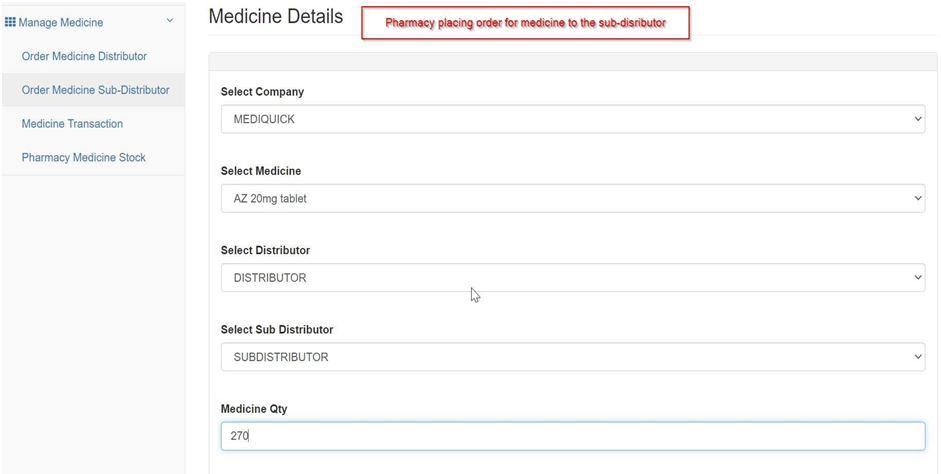Click the Medicine Qty input field
The height and width of the screenshot is (474, 941).
coord(573,436)
